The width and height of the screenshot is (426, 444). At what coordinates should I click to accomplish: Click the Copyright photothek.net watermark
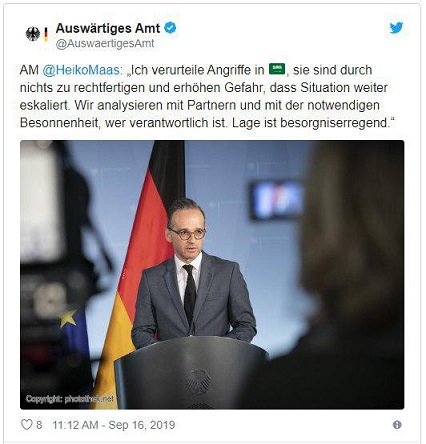click(69, 399)
